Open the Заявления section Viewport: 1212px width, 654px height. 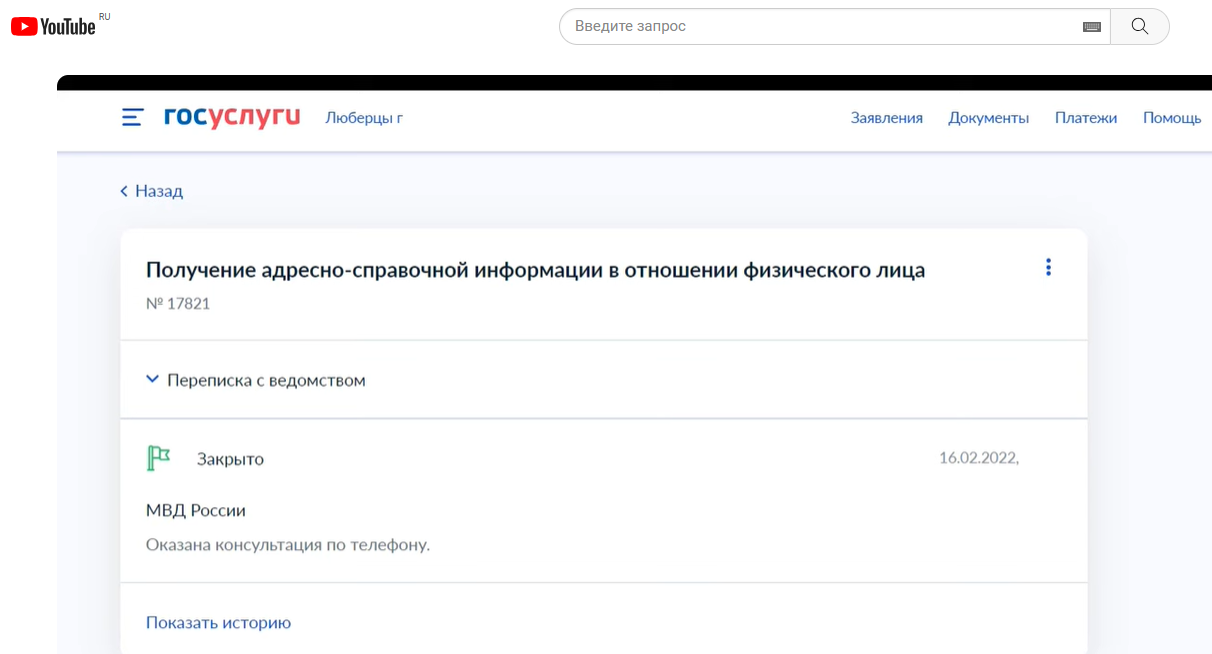pyautogui.click(x=886, y=118)
